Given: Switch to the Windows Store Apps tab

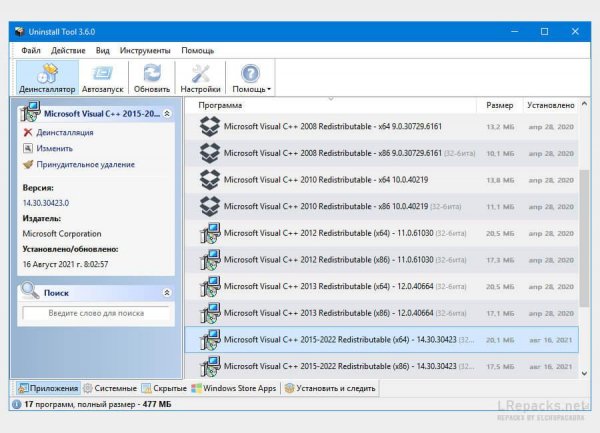Looking at the screenshot, I should (234, 388).
